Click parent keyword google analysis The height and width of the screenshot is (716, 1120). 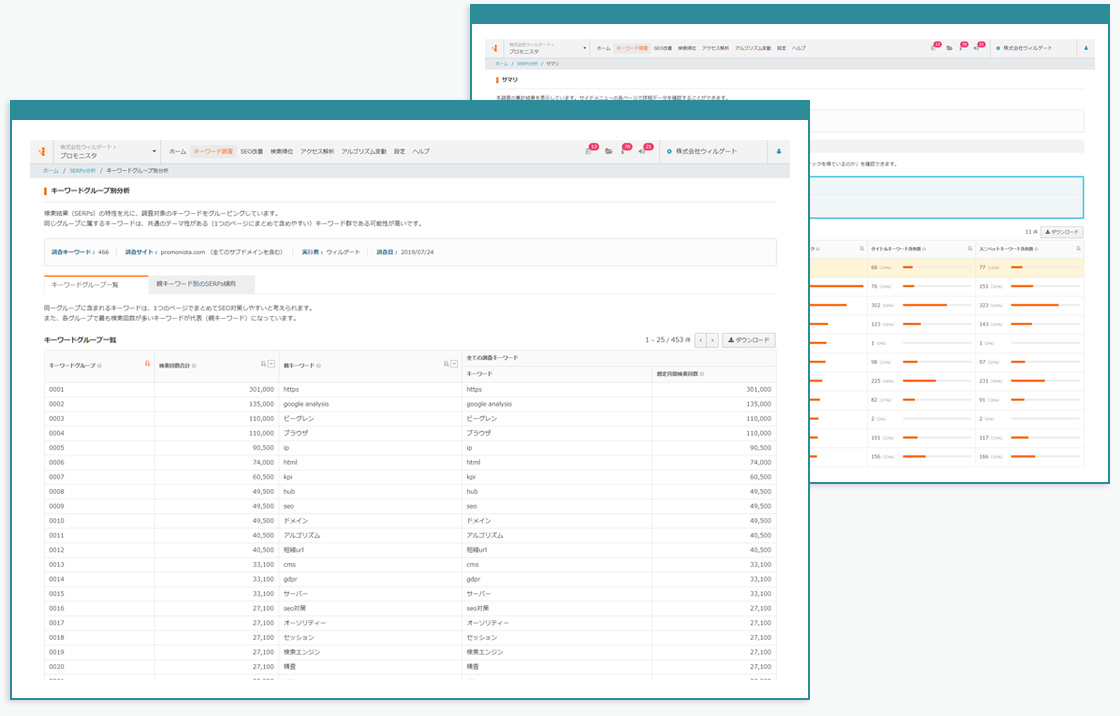[306, 404]
